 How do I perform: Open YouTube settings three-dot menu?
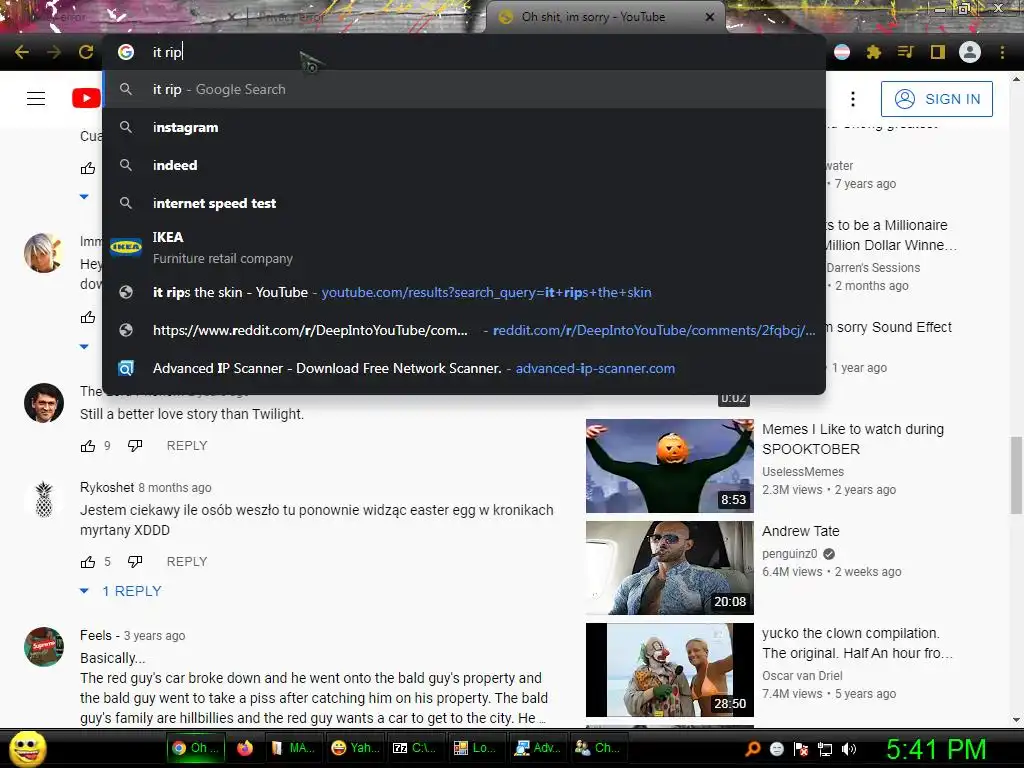(853, 99)
